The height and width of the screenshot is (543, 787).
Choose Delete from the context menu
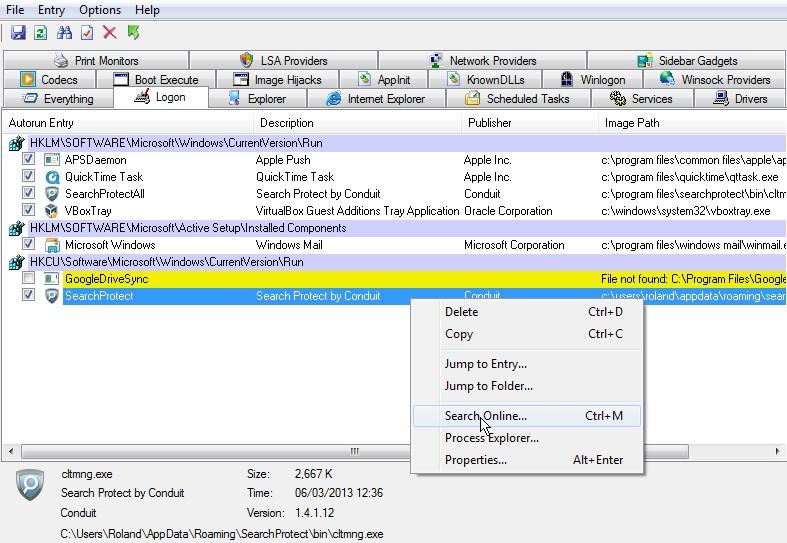tap(527, 312)
